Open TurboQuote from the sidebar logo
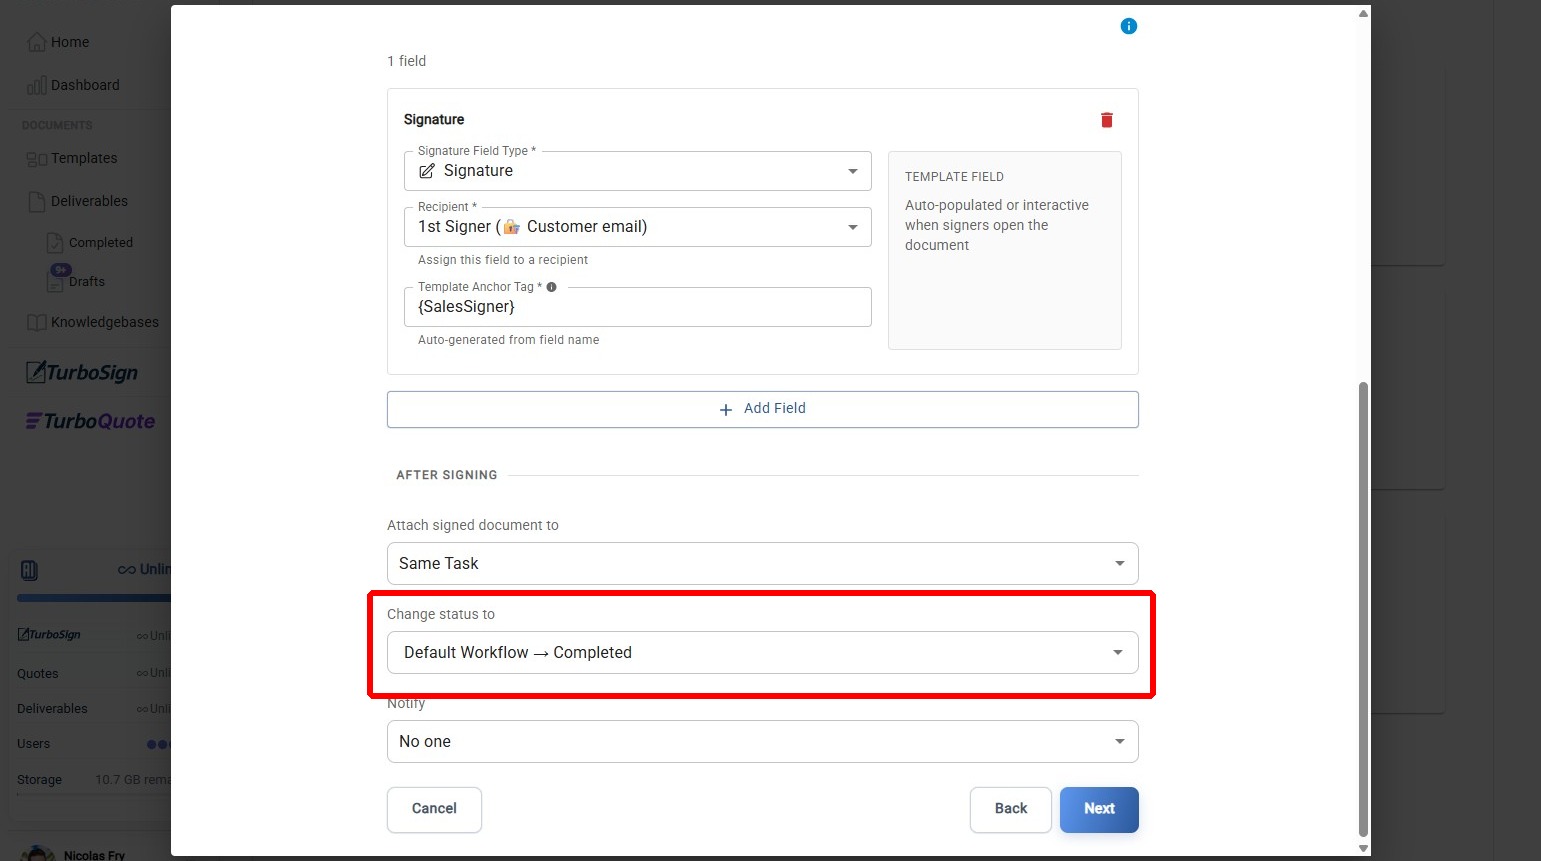Image resolution: width=1541 pixels, height=861 pixels. [x=89, y=420]
